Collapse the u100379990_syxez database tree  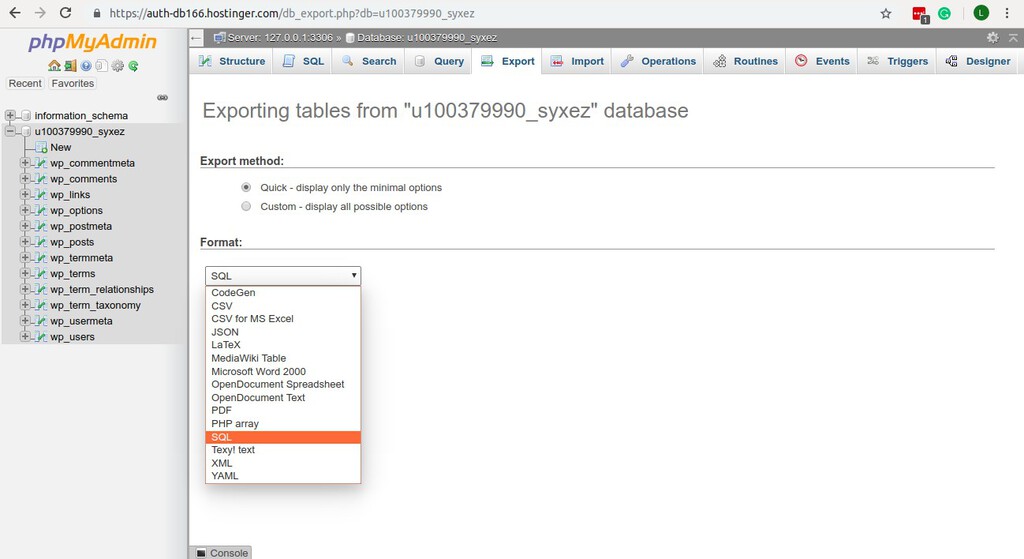pyautogui.click(x=10, y=131)
